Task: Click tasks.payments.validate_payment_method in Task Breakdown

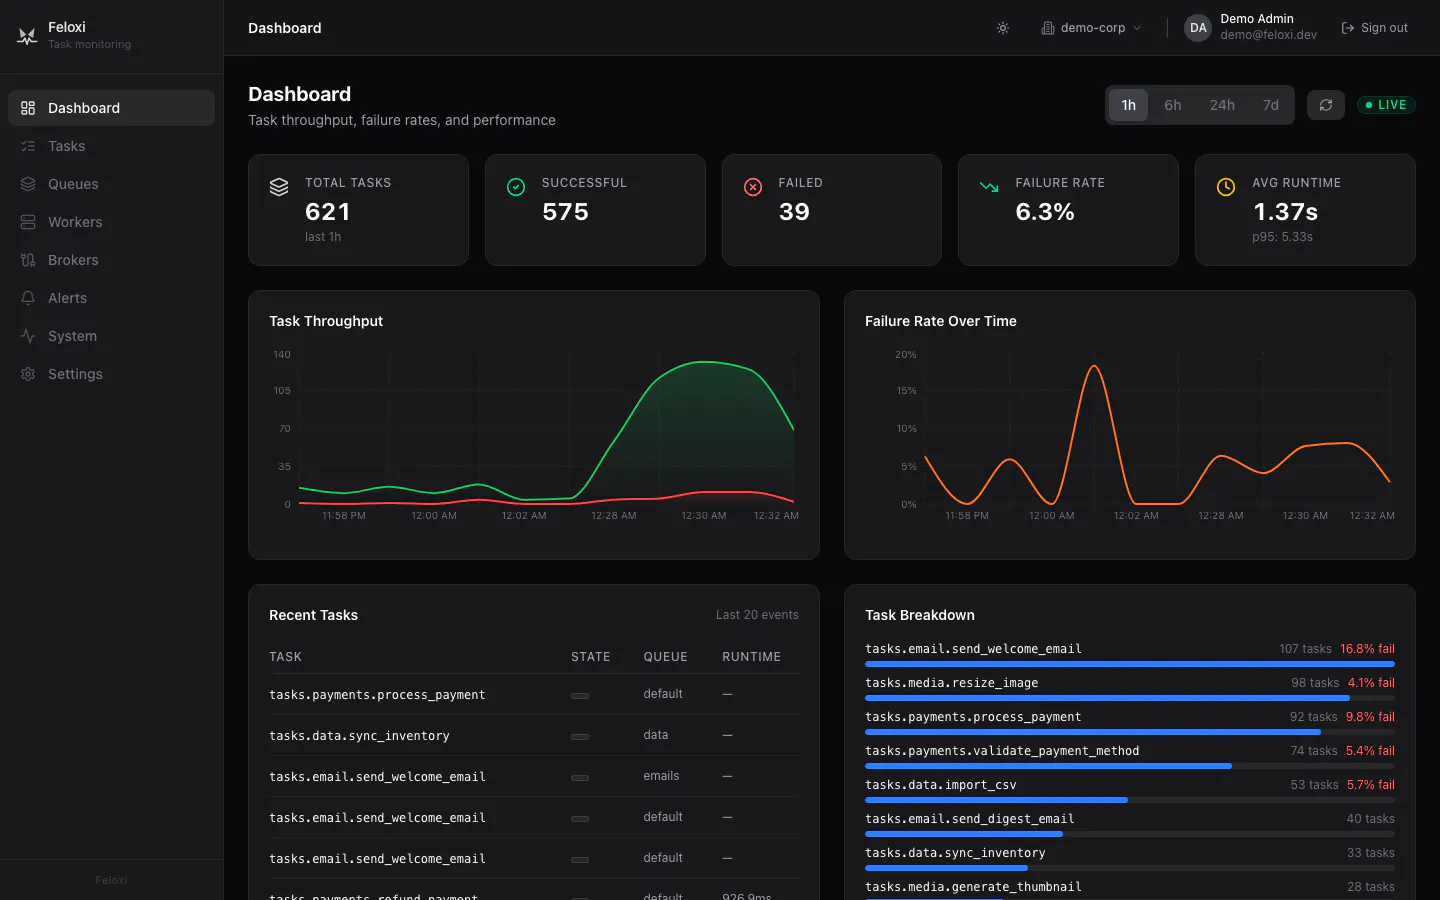Action: (1002, 751)
